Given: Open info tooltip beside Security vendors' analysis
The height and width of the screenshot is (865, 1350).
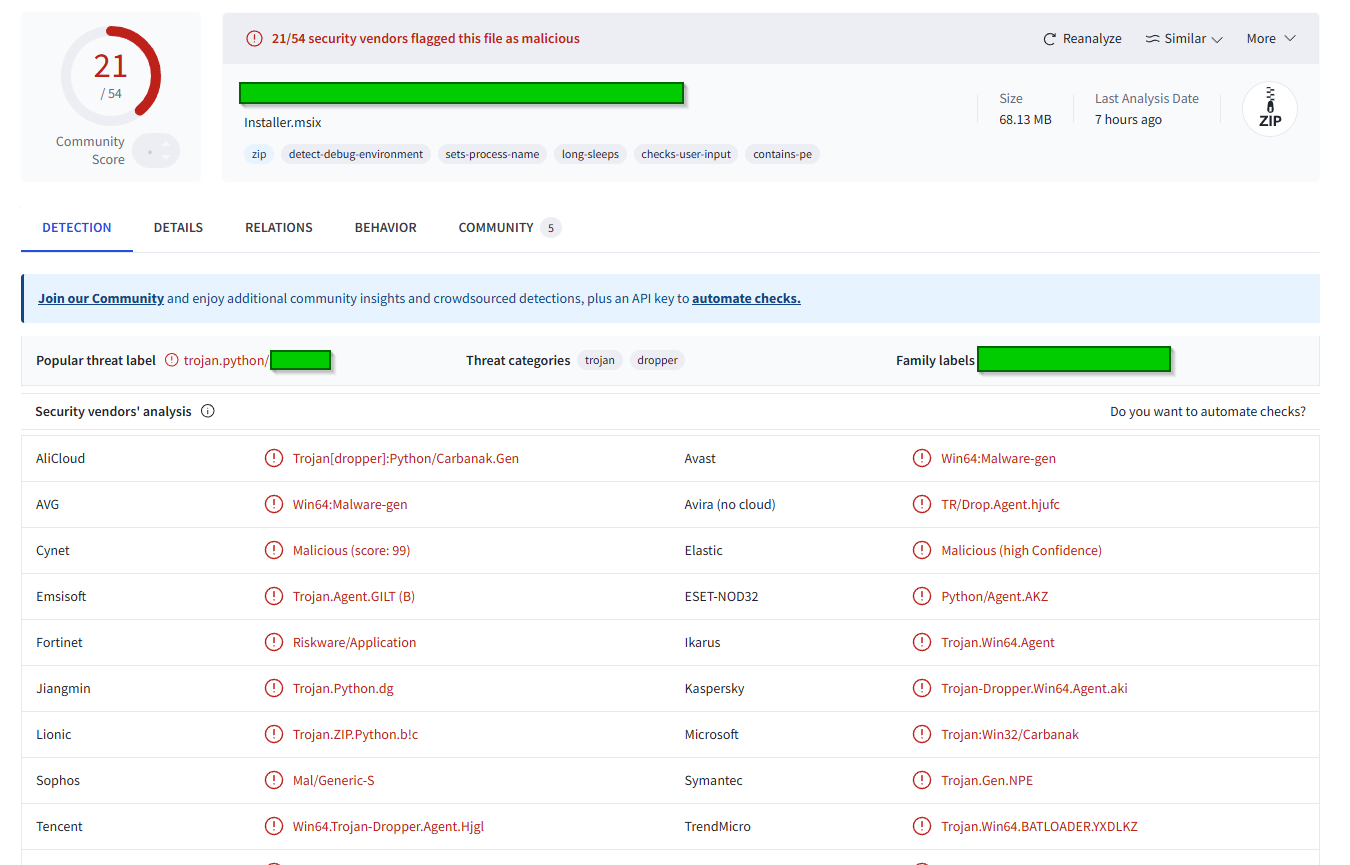Looking at the screenshot, I should [x=207, y=410].
